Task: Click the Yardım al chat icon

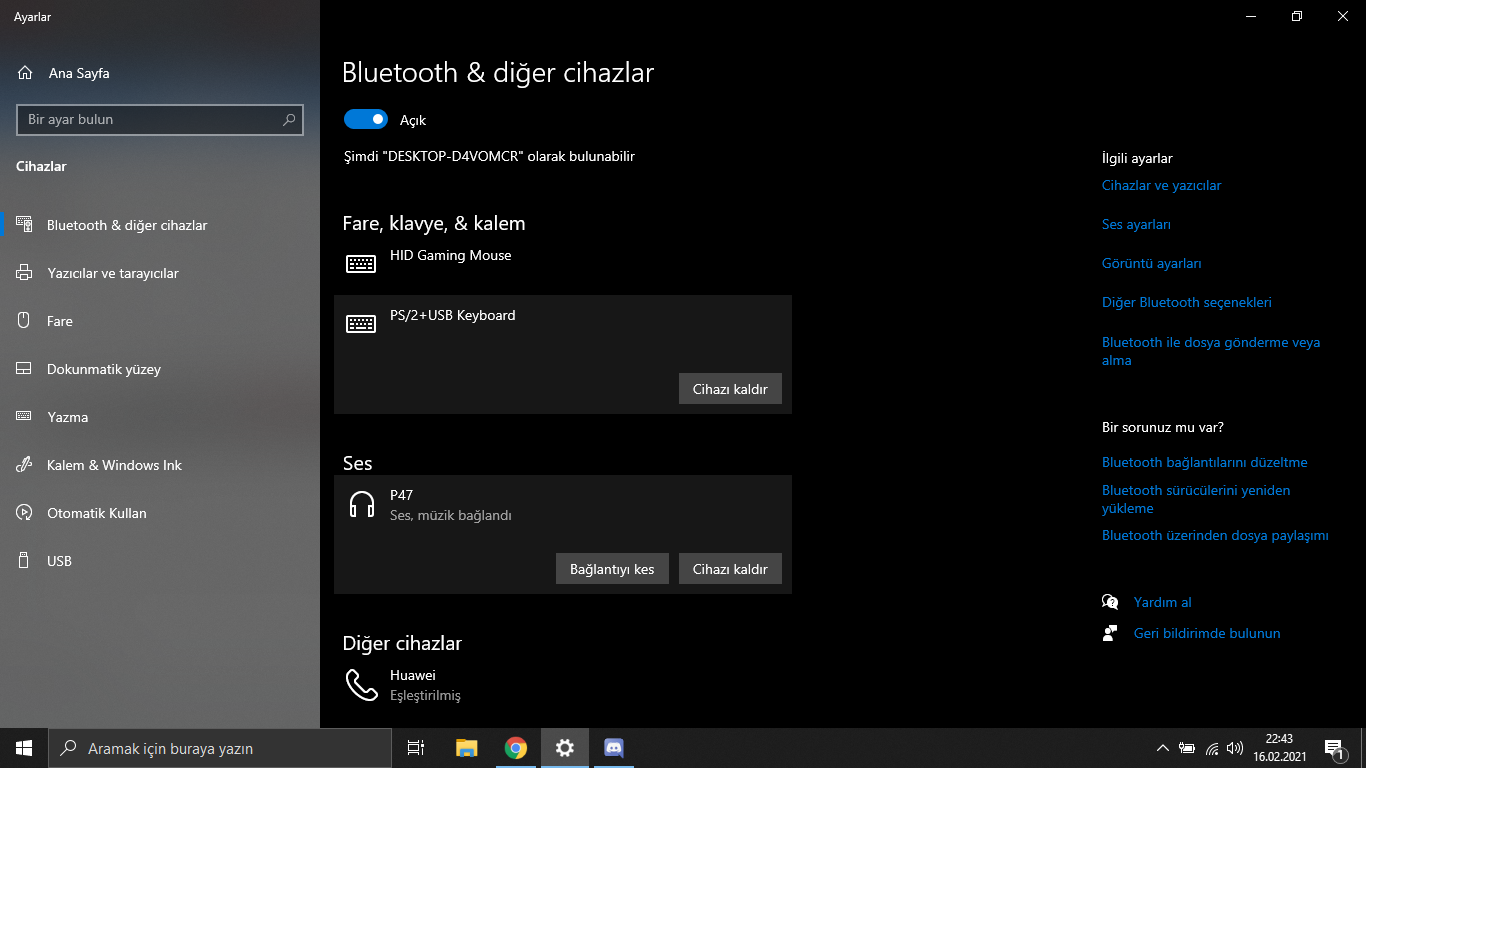Action: pos(1110,602)
